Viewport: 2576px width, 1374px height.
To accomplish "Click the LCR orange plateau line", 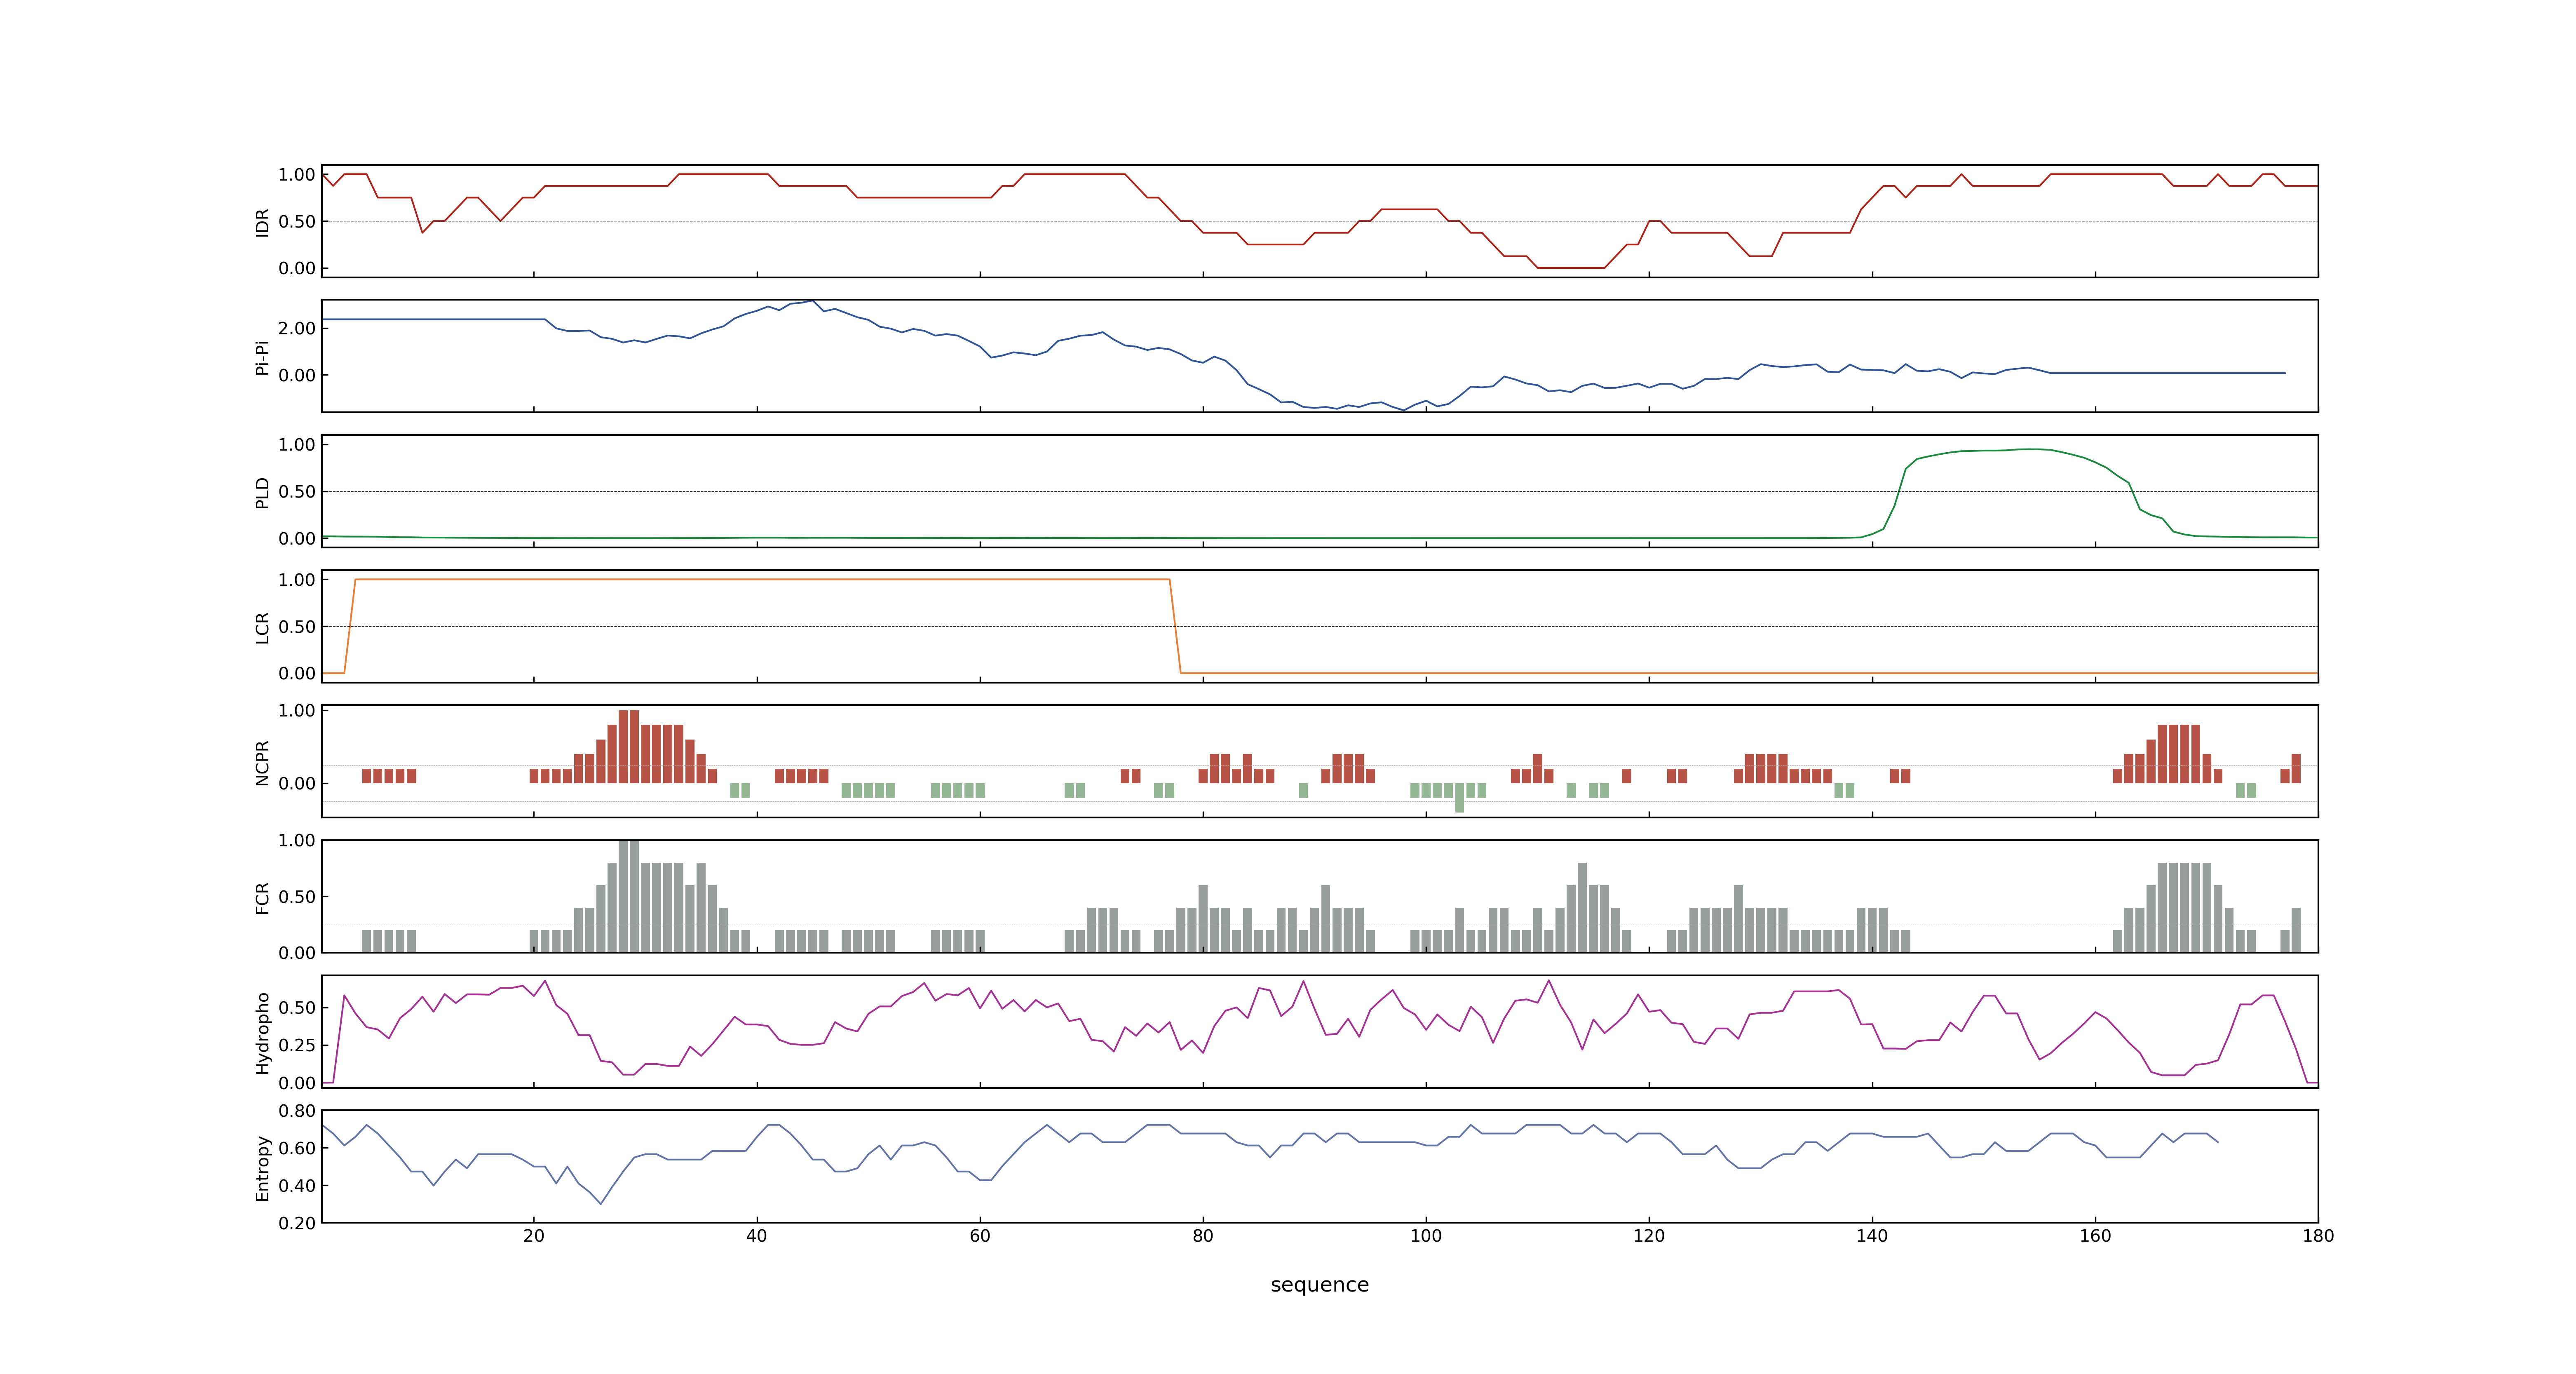I will [762, 579].
